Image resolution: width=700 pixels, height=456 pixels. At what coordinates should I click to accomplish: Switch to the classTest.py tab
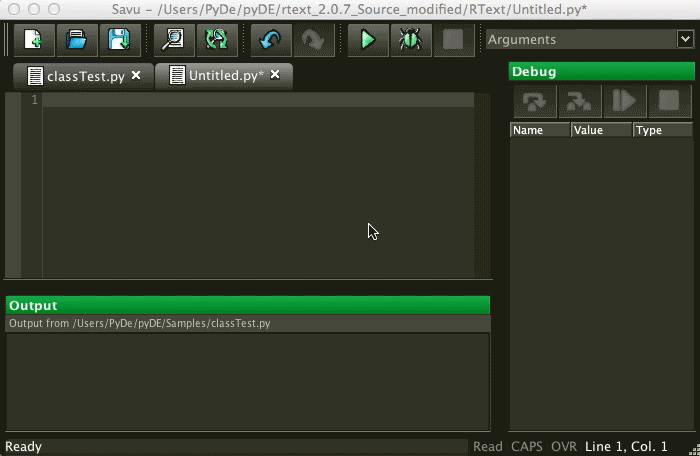[76, 76]
